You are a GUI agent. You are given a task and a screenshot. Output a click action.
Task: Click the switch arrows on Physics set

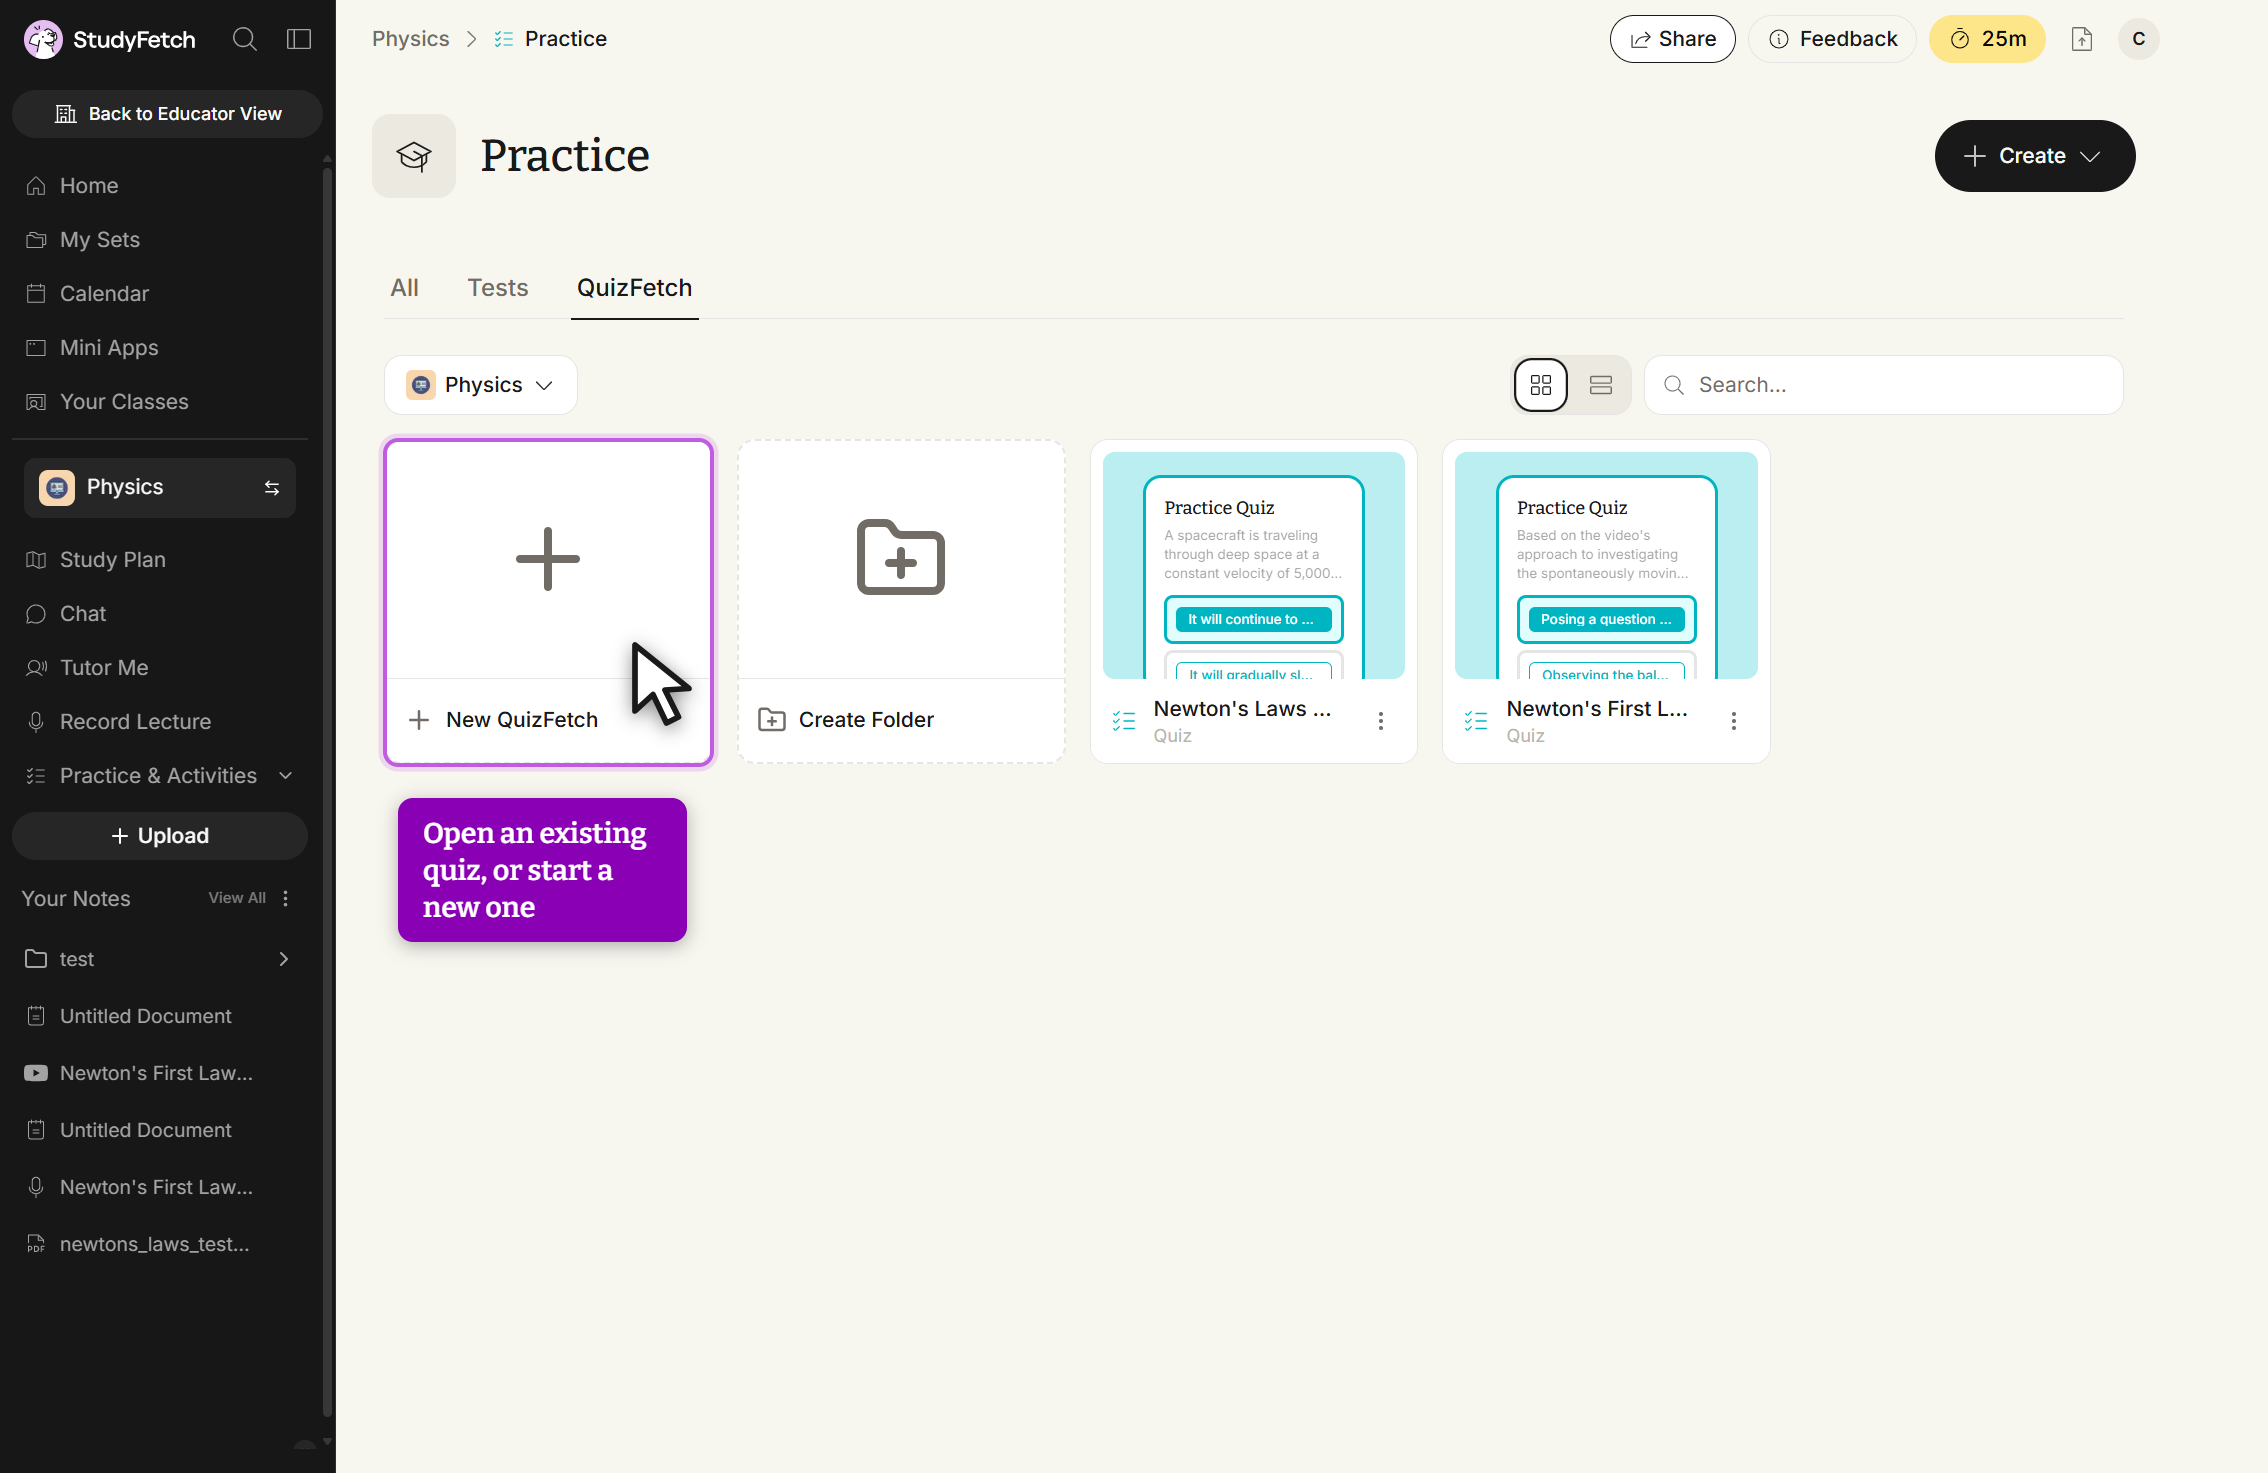coord(272,488)
